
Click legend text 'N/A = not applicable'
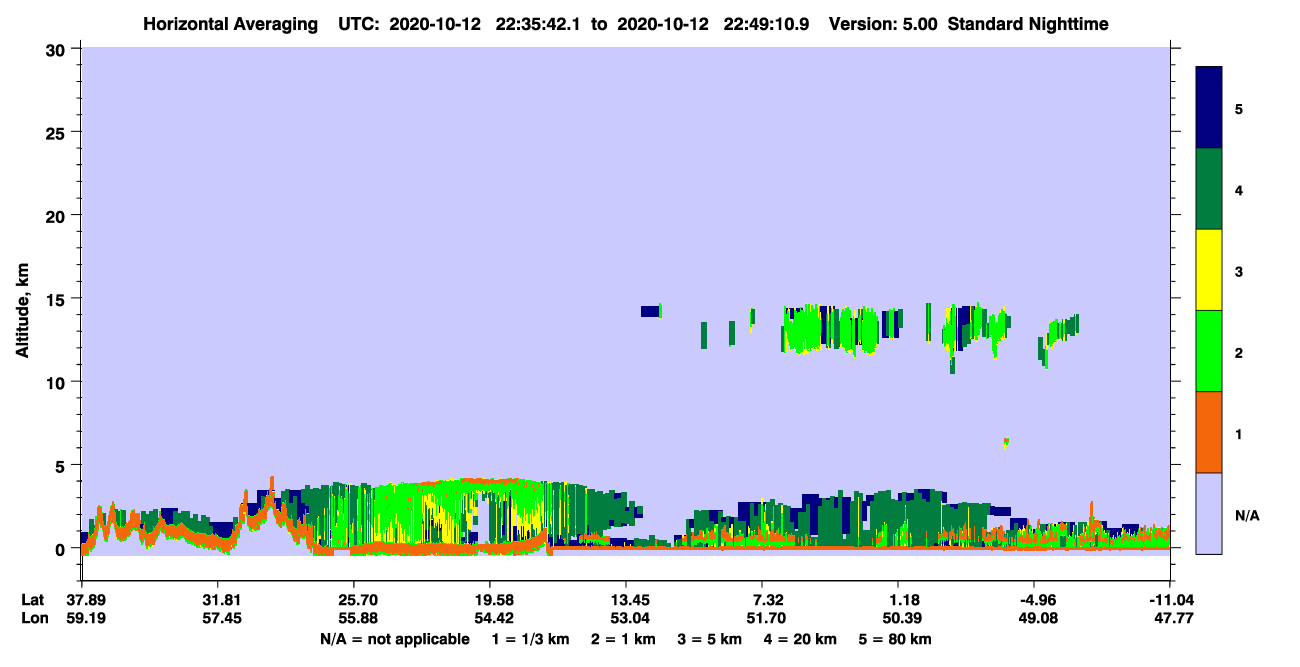click(x=394, y=639)
